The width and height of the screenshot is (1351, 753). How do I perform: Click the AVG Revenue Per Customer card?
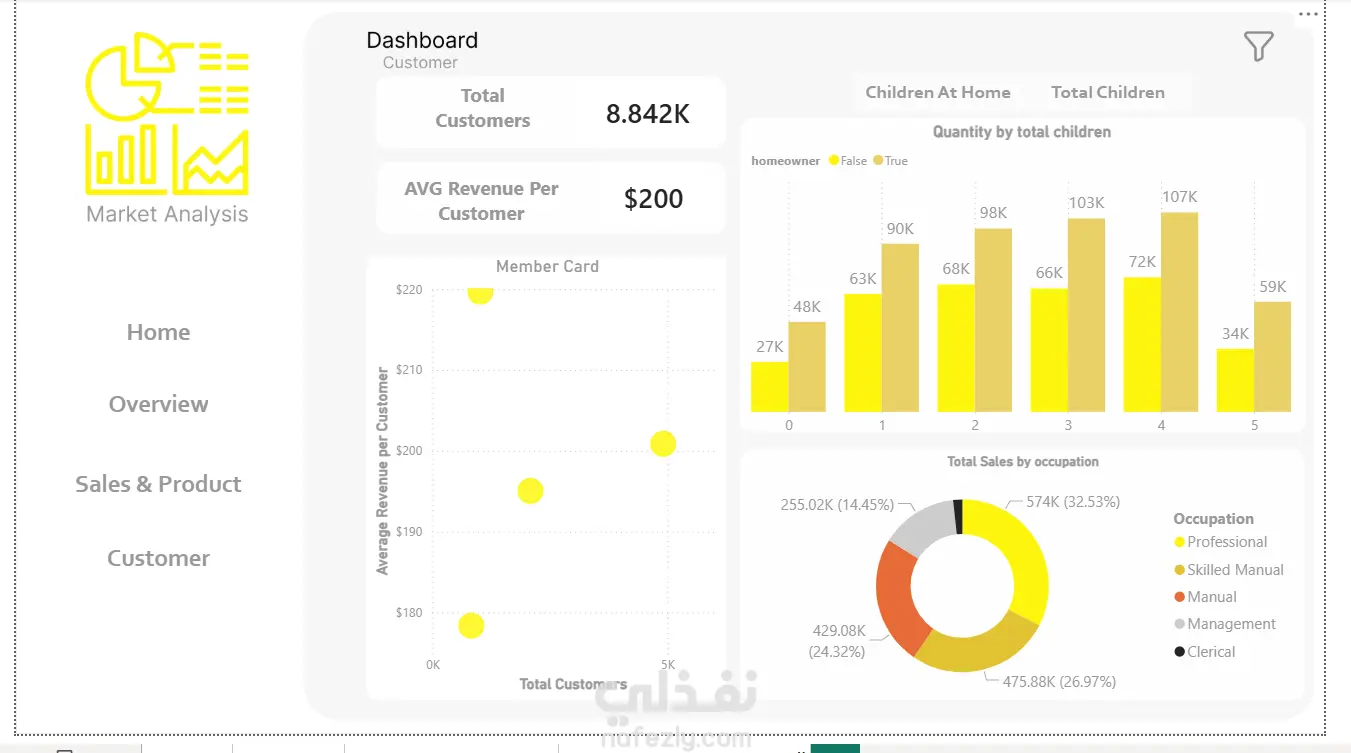pyautogui.click(x=551, y=199)
